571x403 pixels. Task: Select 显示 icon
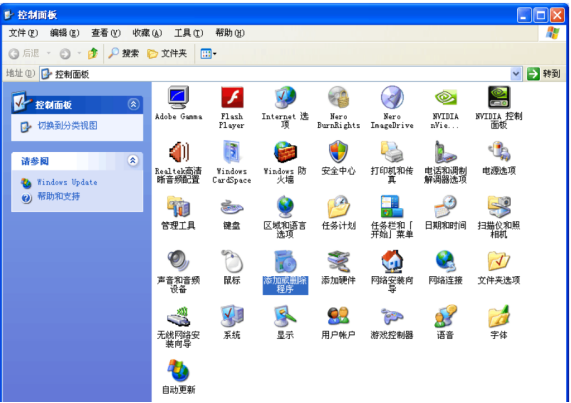point(285,316)
